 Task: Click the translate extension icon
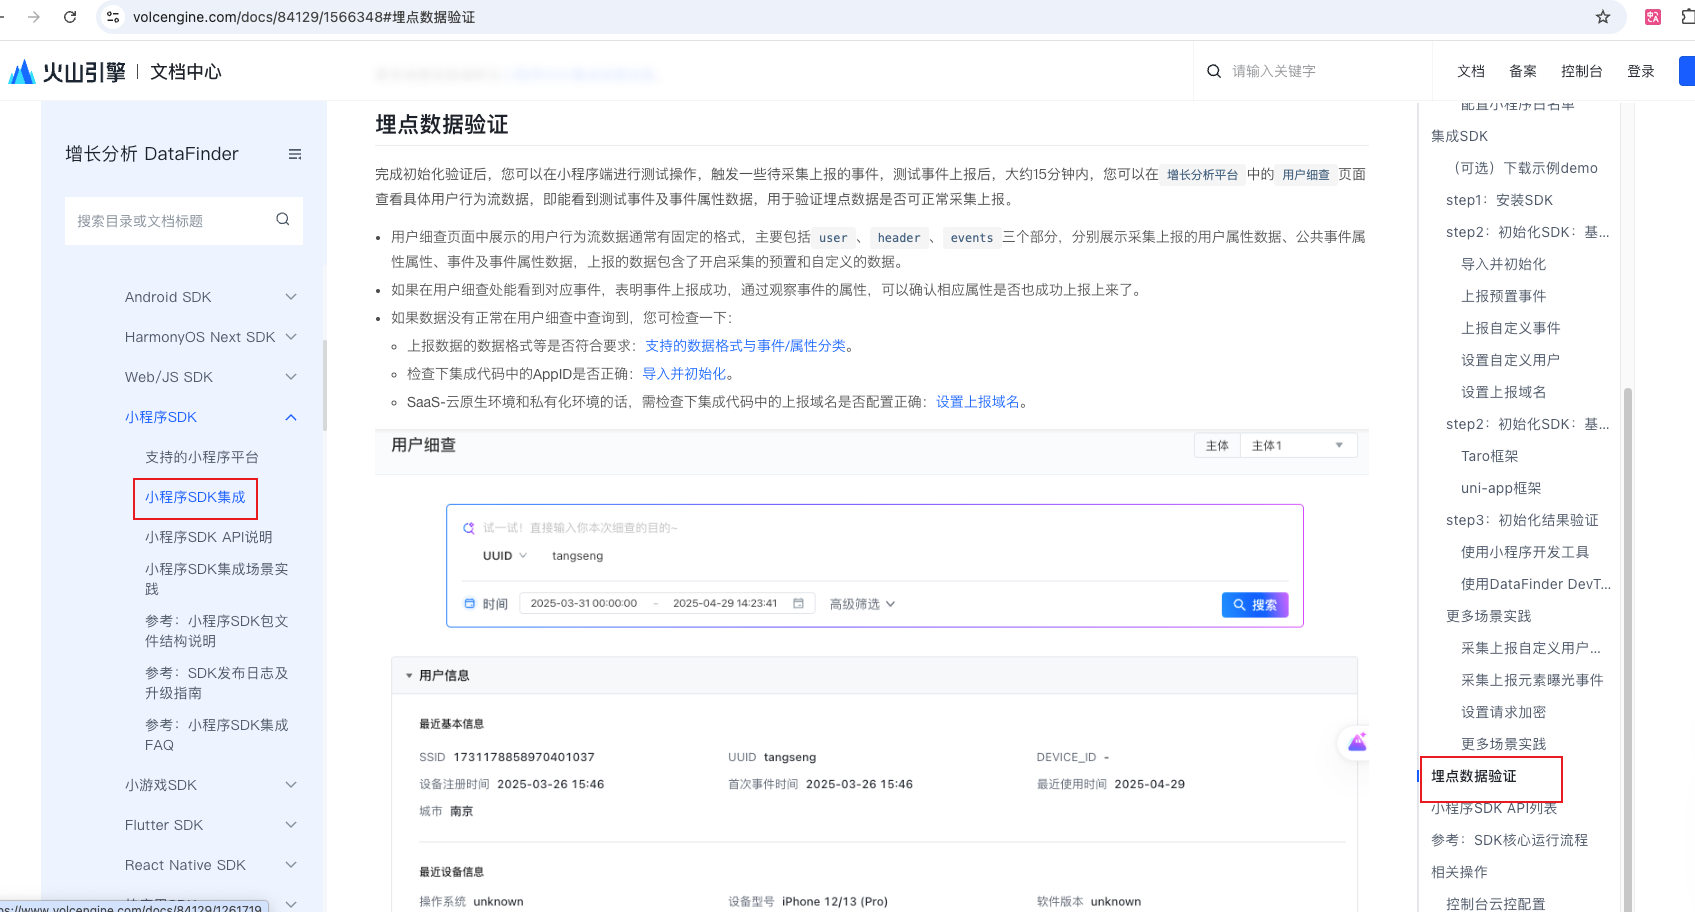[x=1653, y=17]
